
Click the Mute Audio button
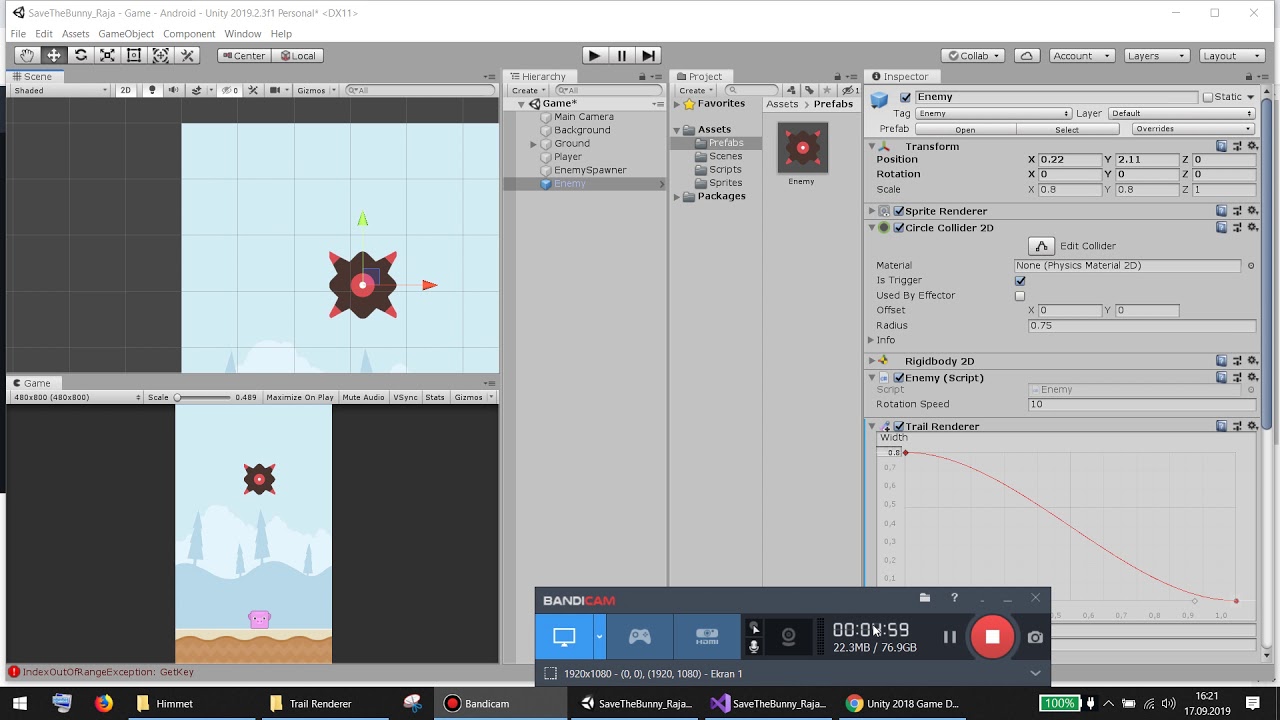point(363,397)
